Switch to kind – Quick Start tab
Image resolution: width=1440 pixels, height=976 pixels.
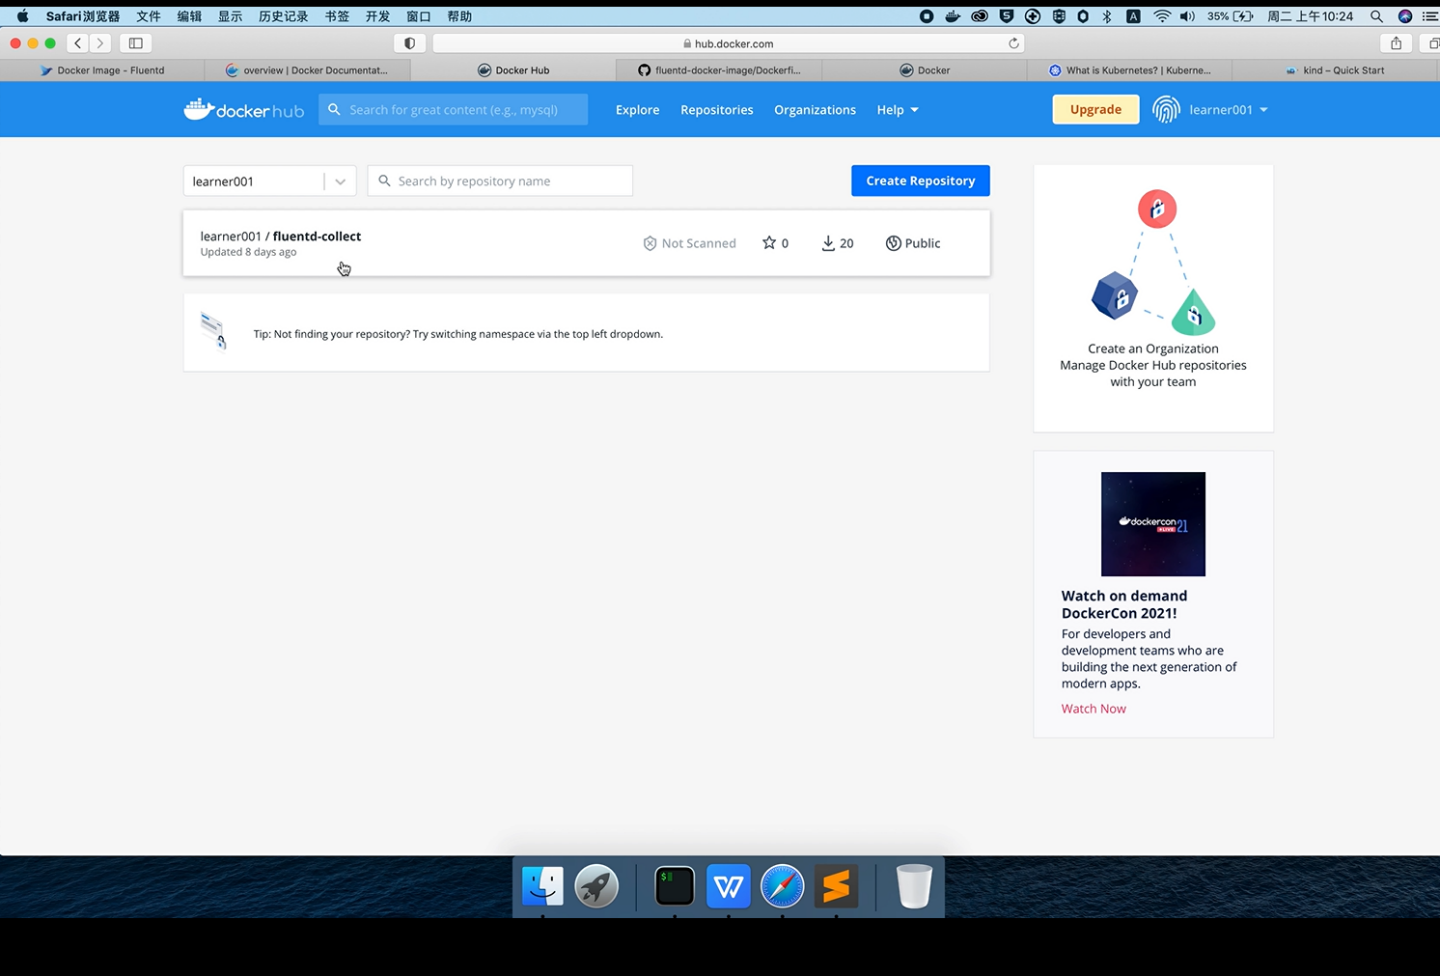point(1336,70)
